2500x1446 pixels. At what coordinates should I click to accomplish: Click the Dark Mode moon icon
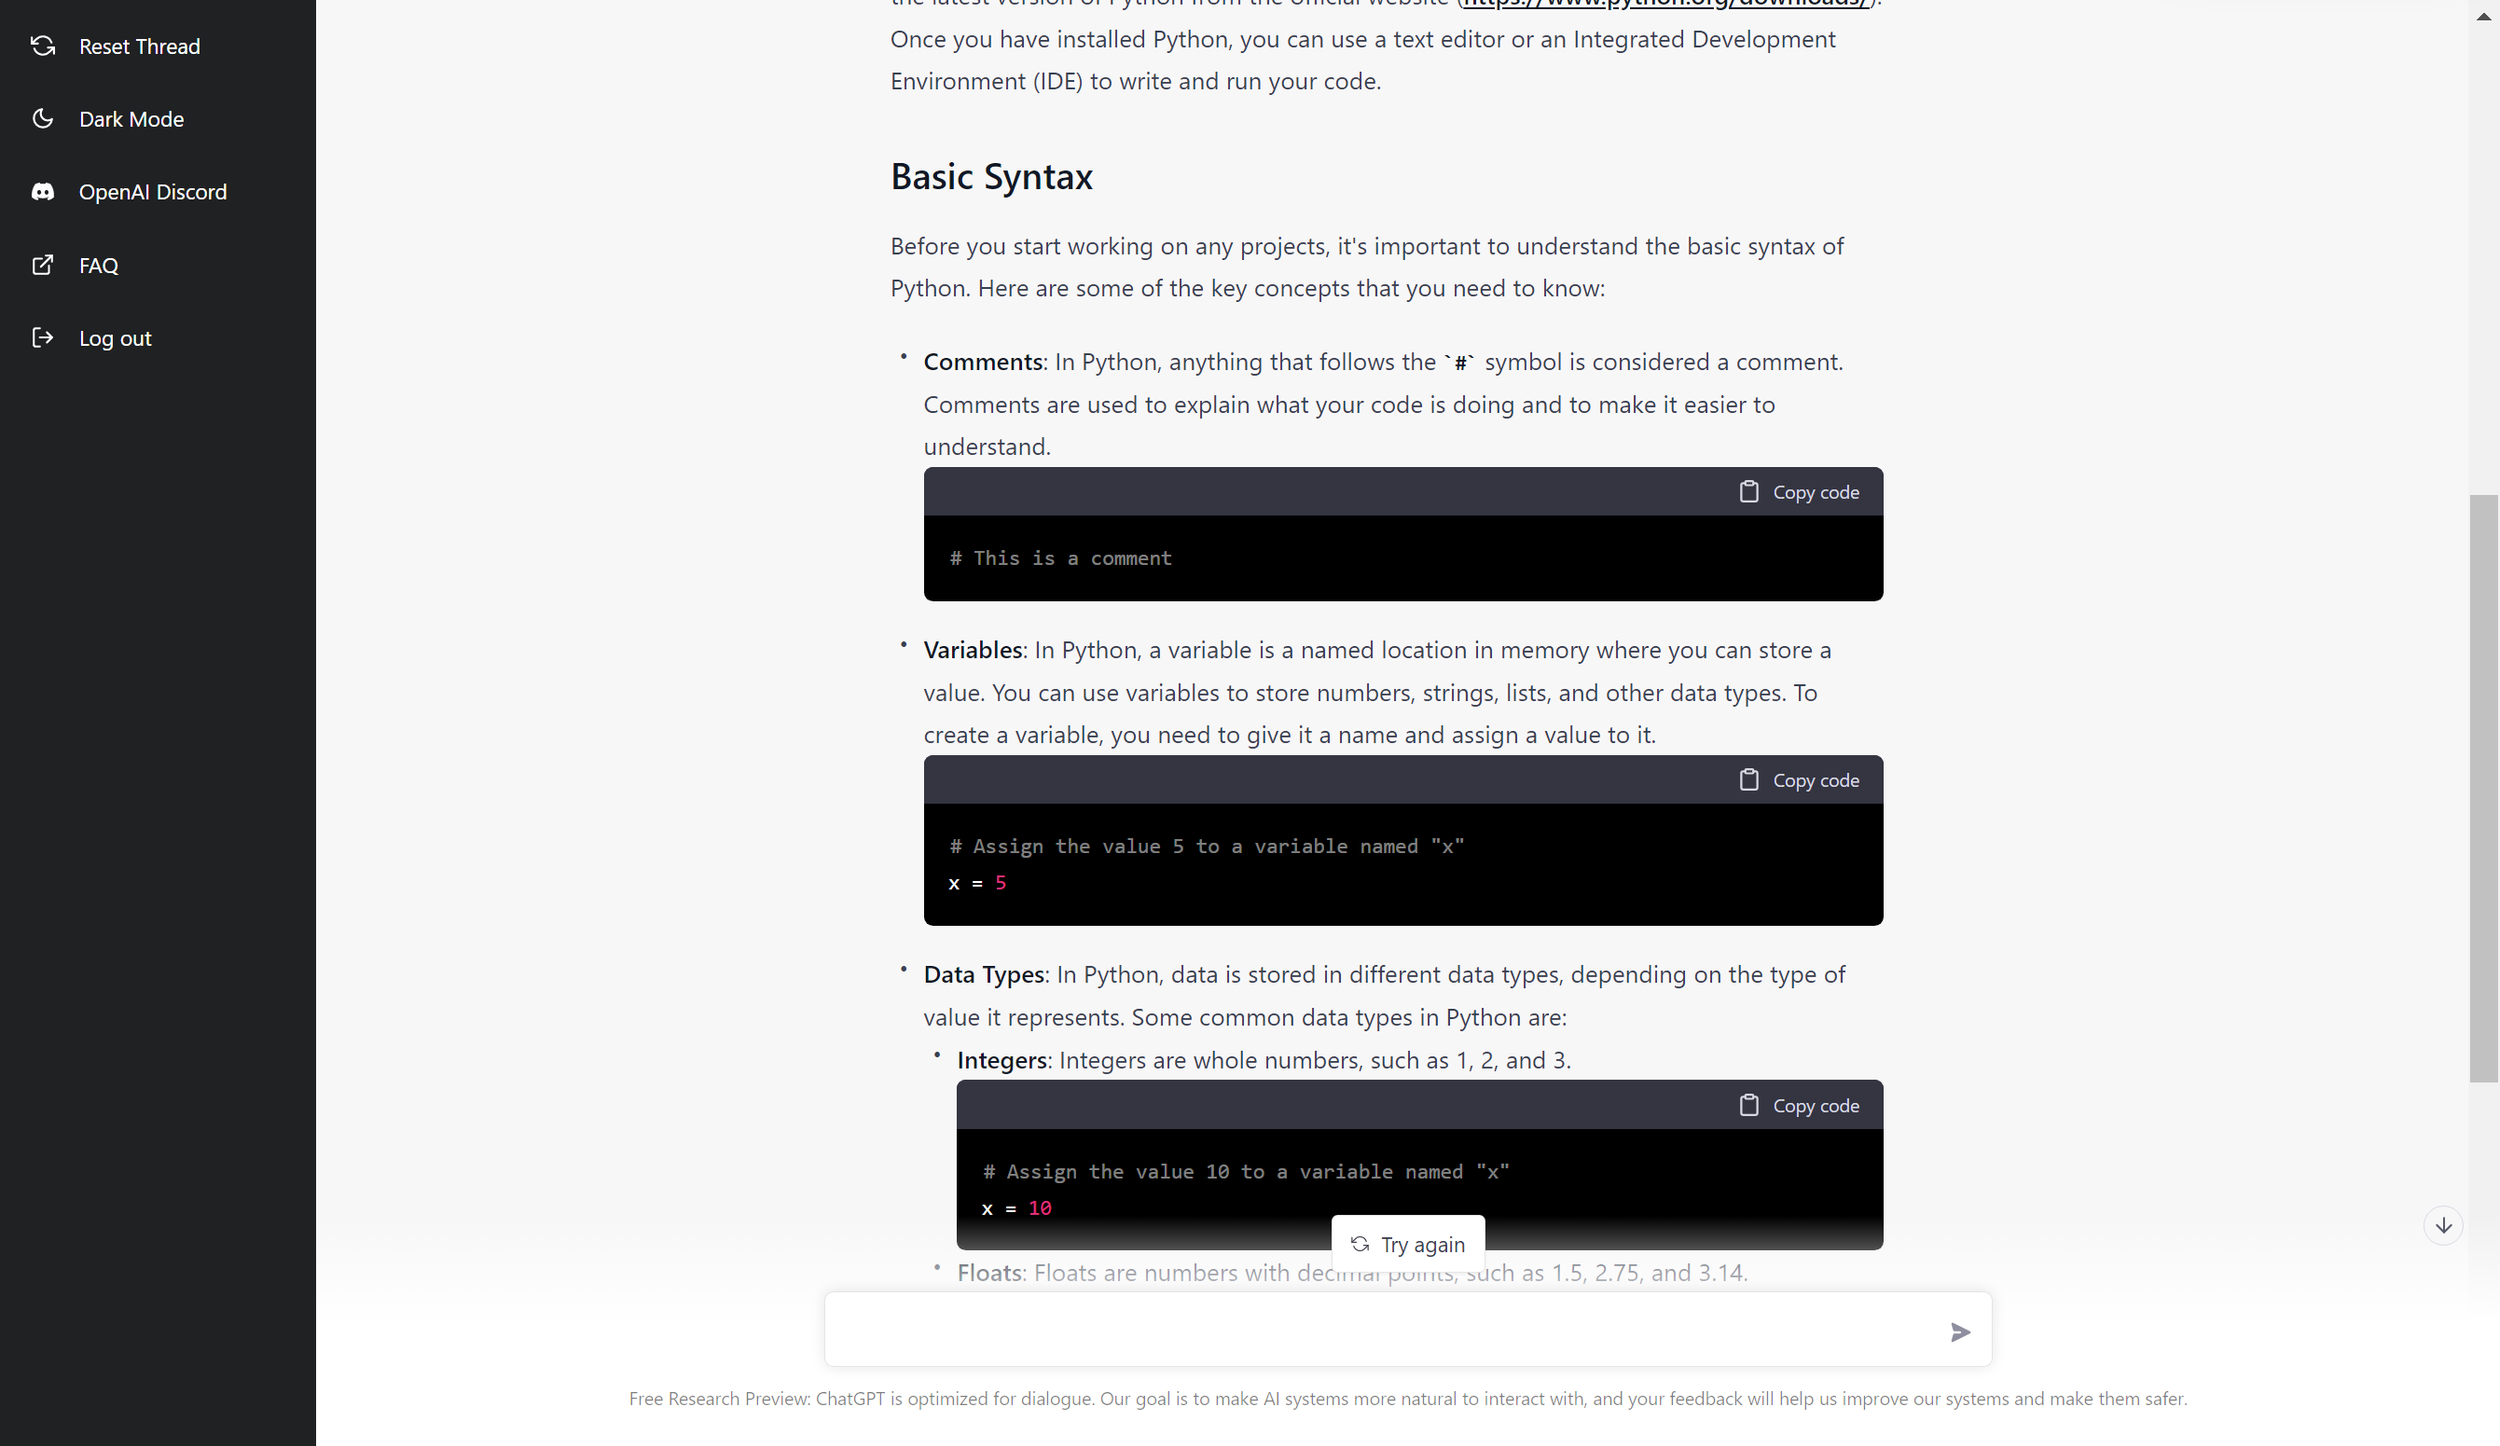pyautogui.click(x=43, y=119)
